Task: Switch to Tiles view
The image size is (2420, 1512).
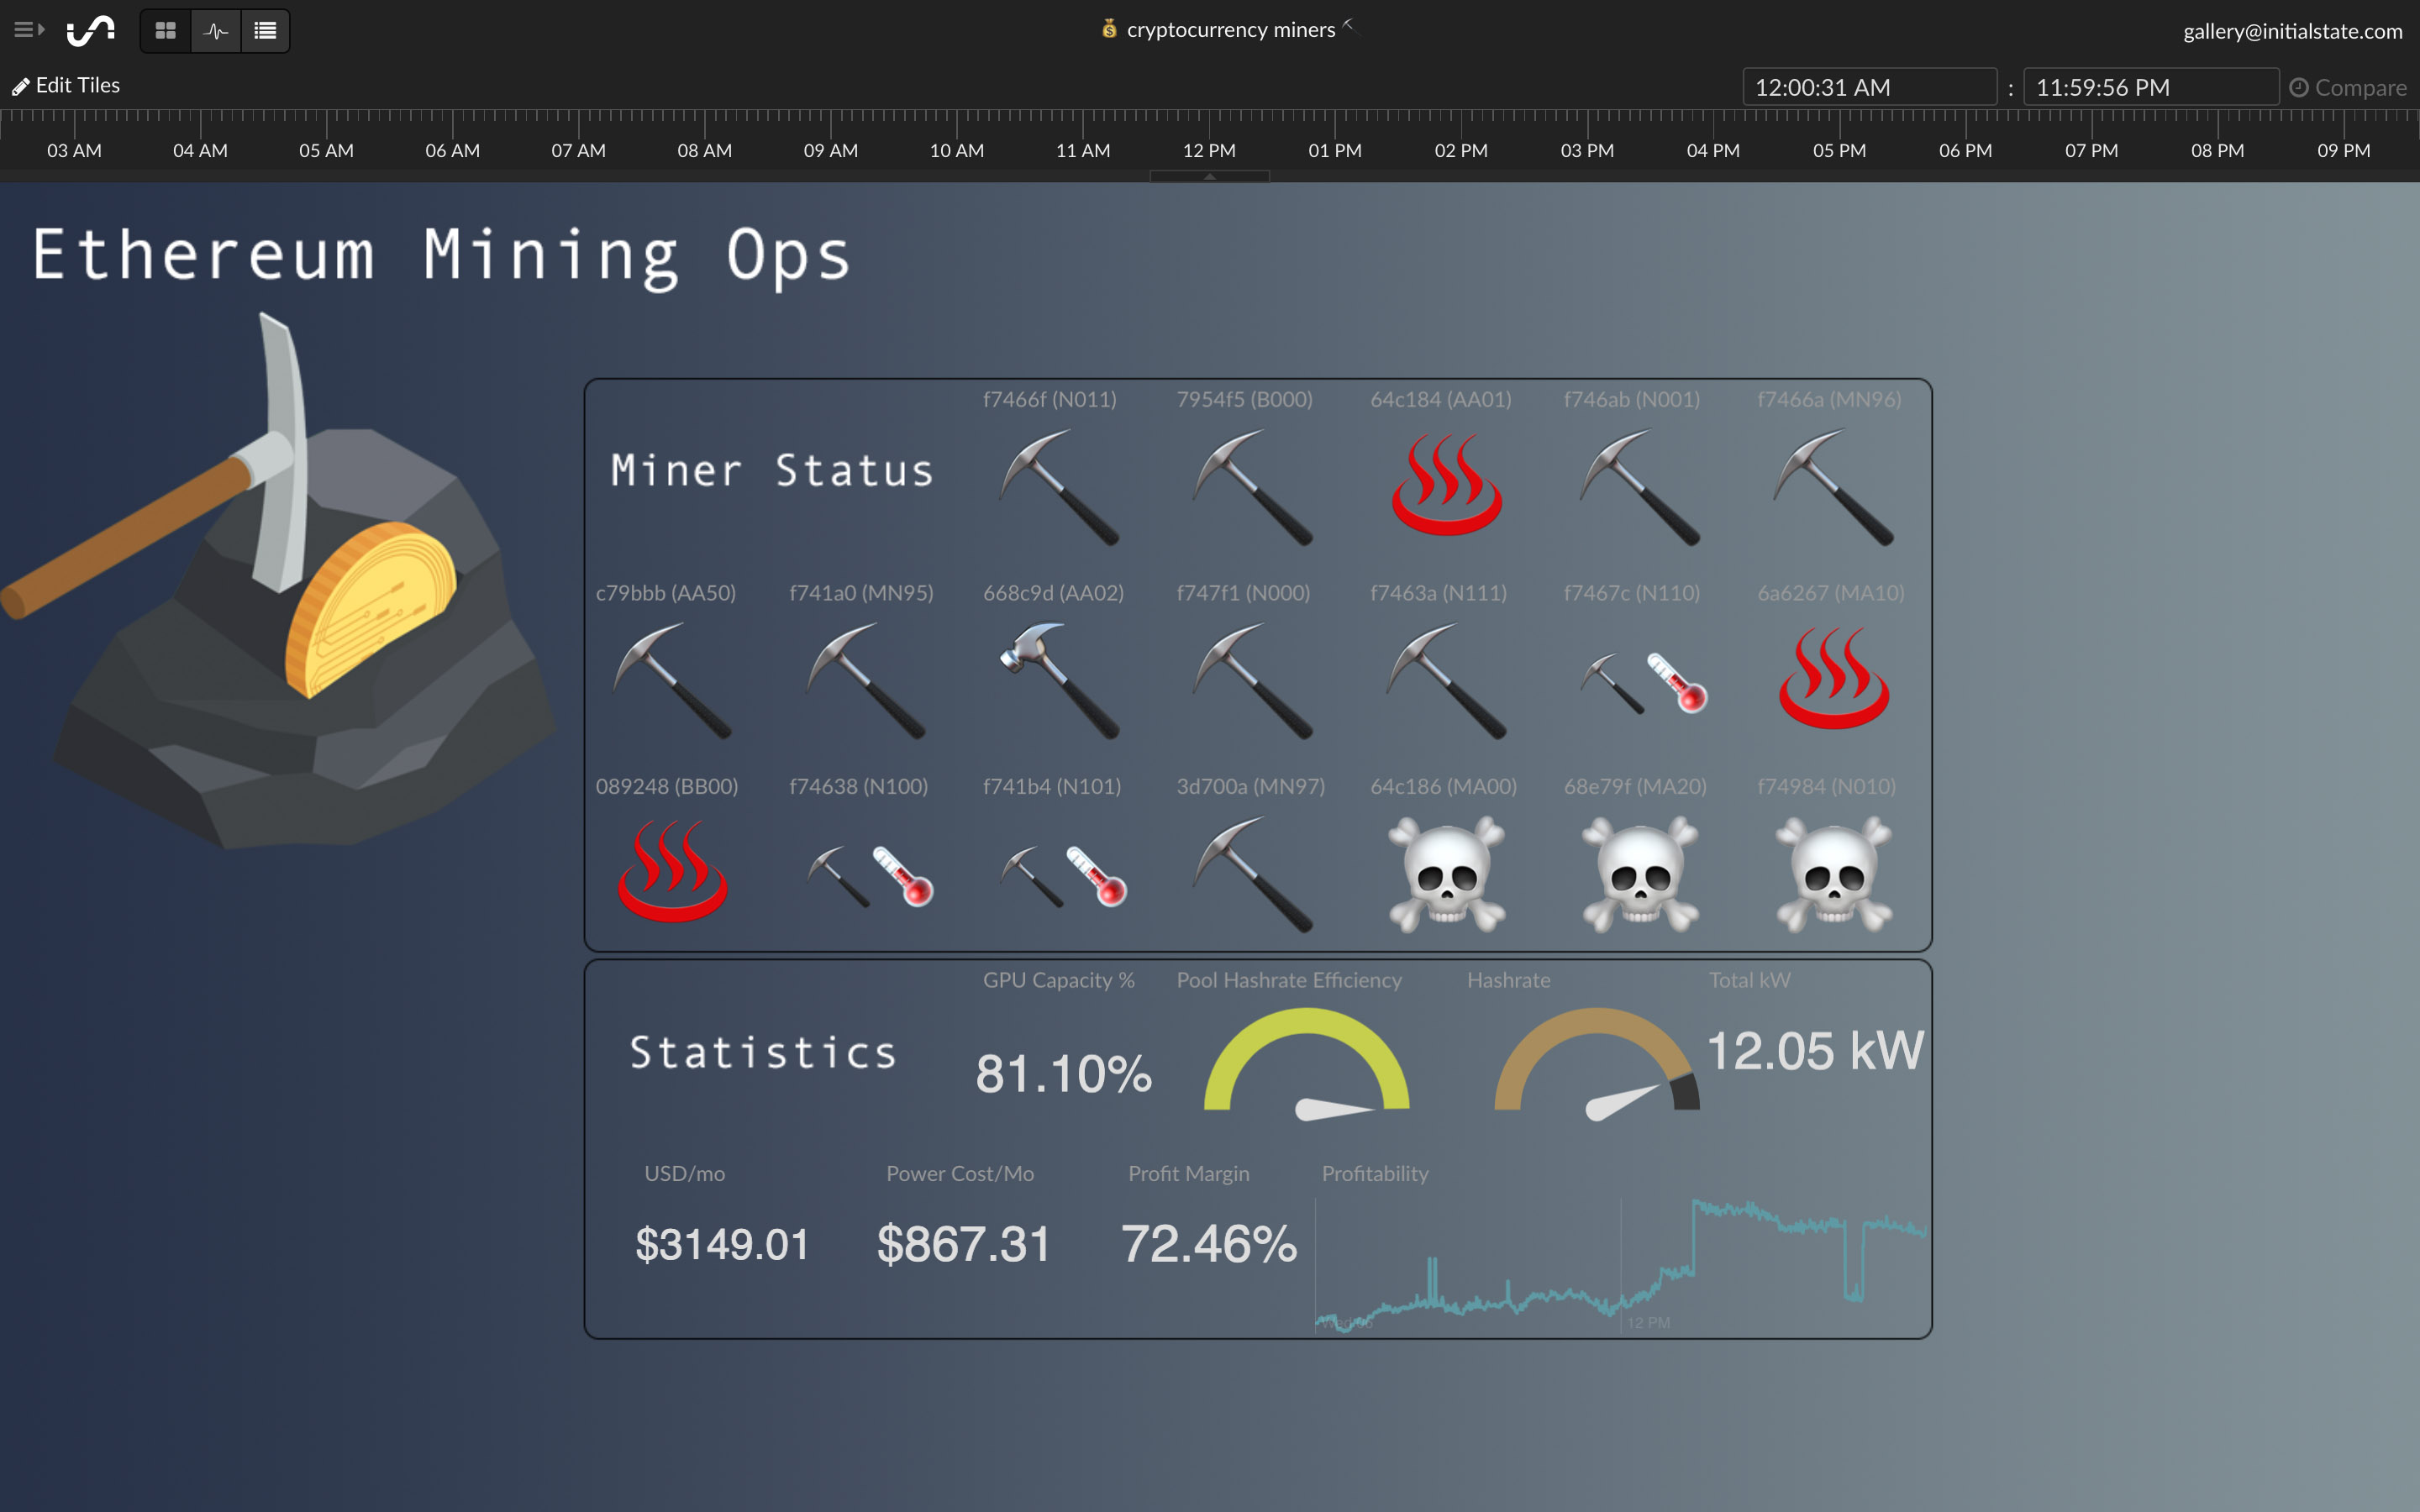Action: point(166,31)
